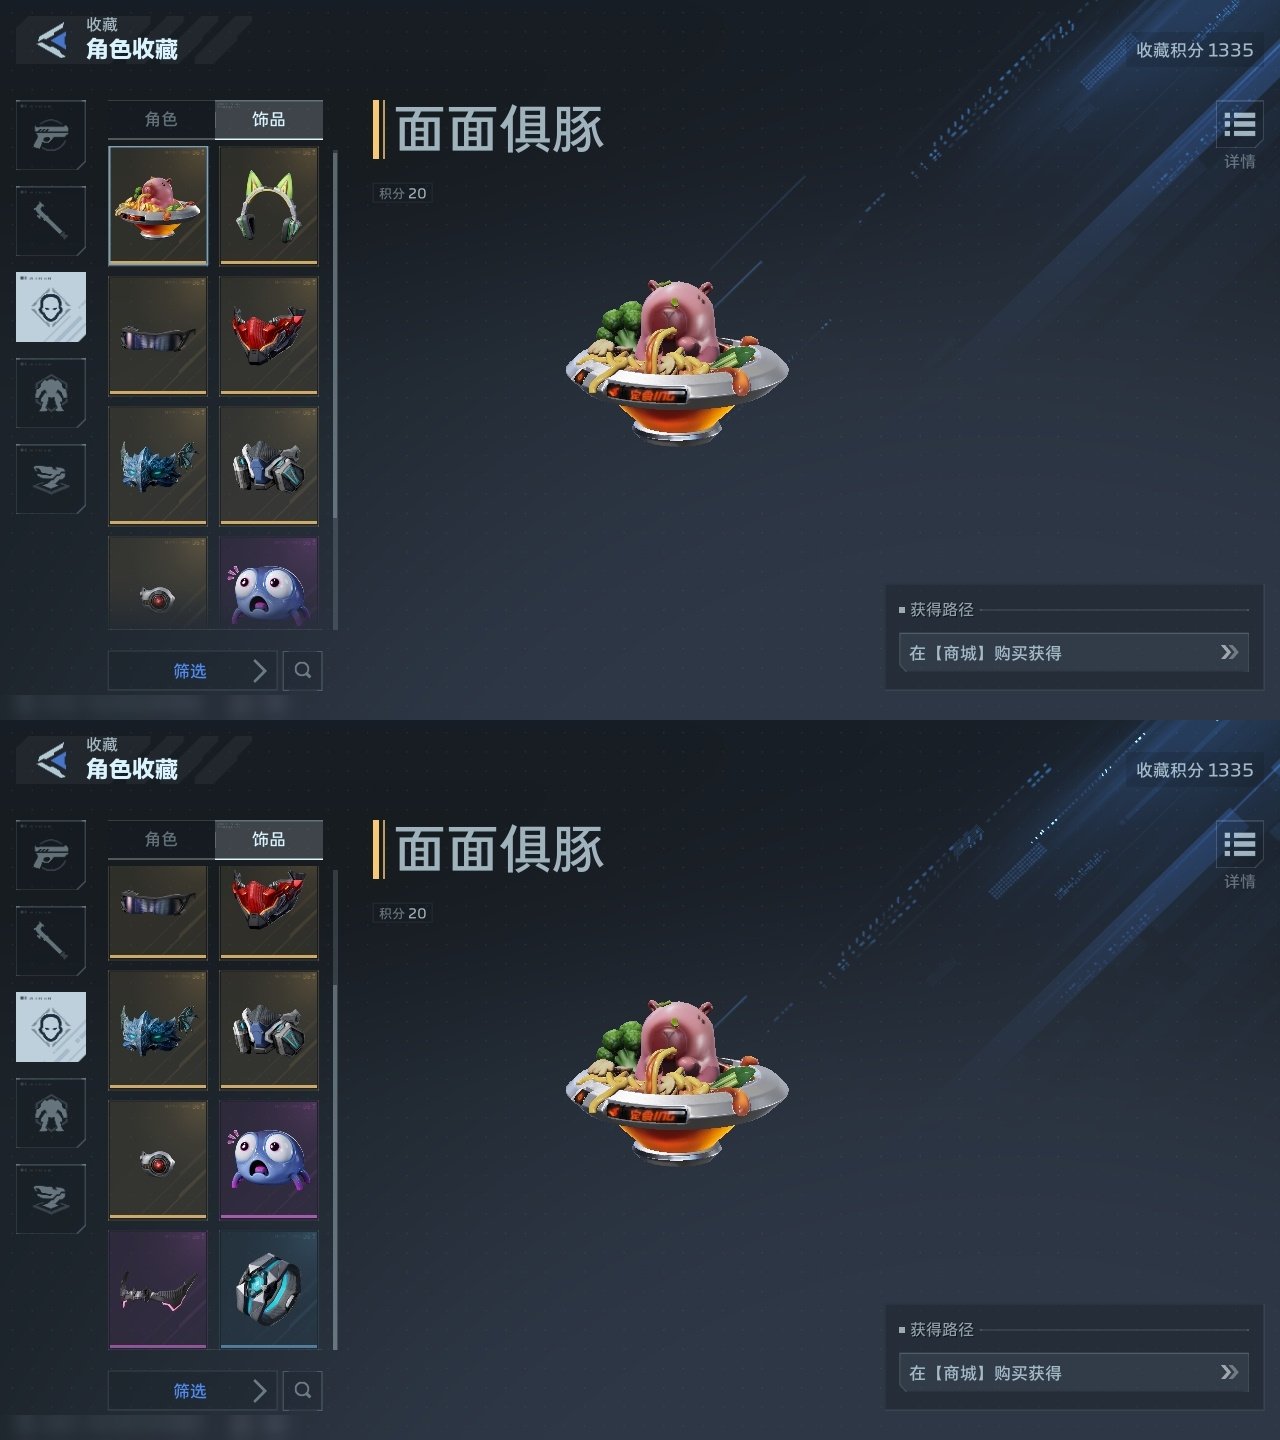The height and width of the screenshot is (1440, 1280).
Task: Select the noodle pig bowl thumbnail in list
Action: point(158,206)
